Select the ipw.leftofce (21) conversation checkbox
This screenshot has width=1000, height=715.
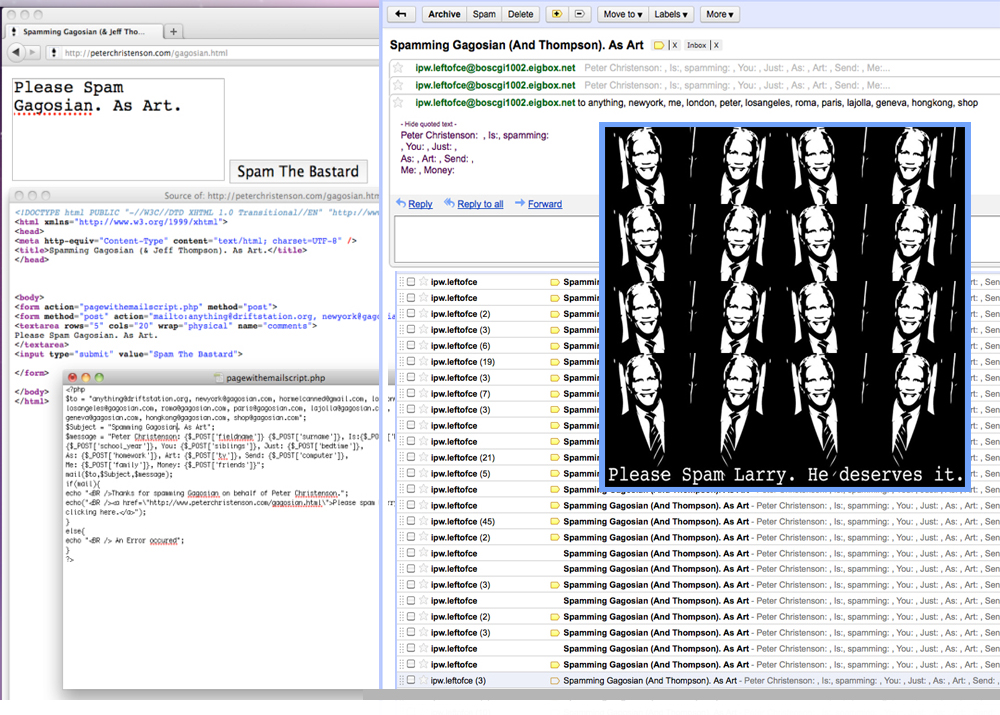click(x=411, y=457)
